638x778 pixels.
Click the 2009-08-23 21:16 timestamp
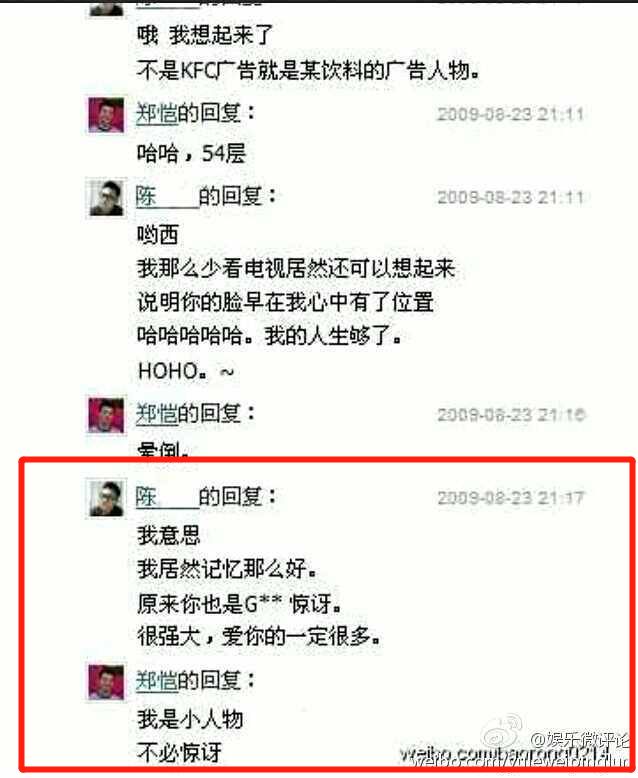click(511, 415)
